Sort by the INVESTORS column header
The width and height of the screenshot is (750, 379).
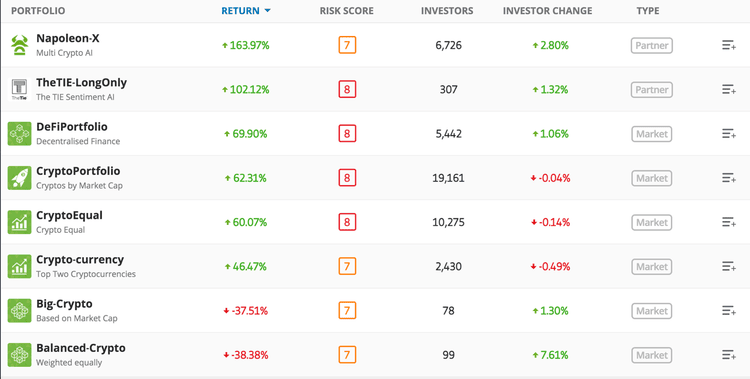pos(447,11)
